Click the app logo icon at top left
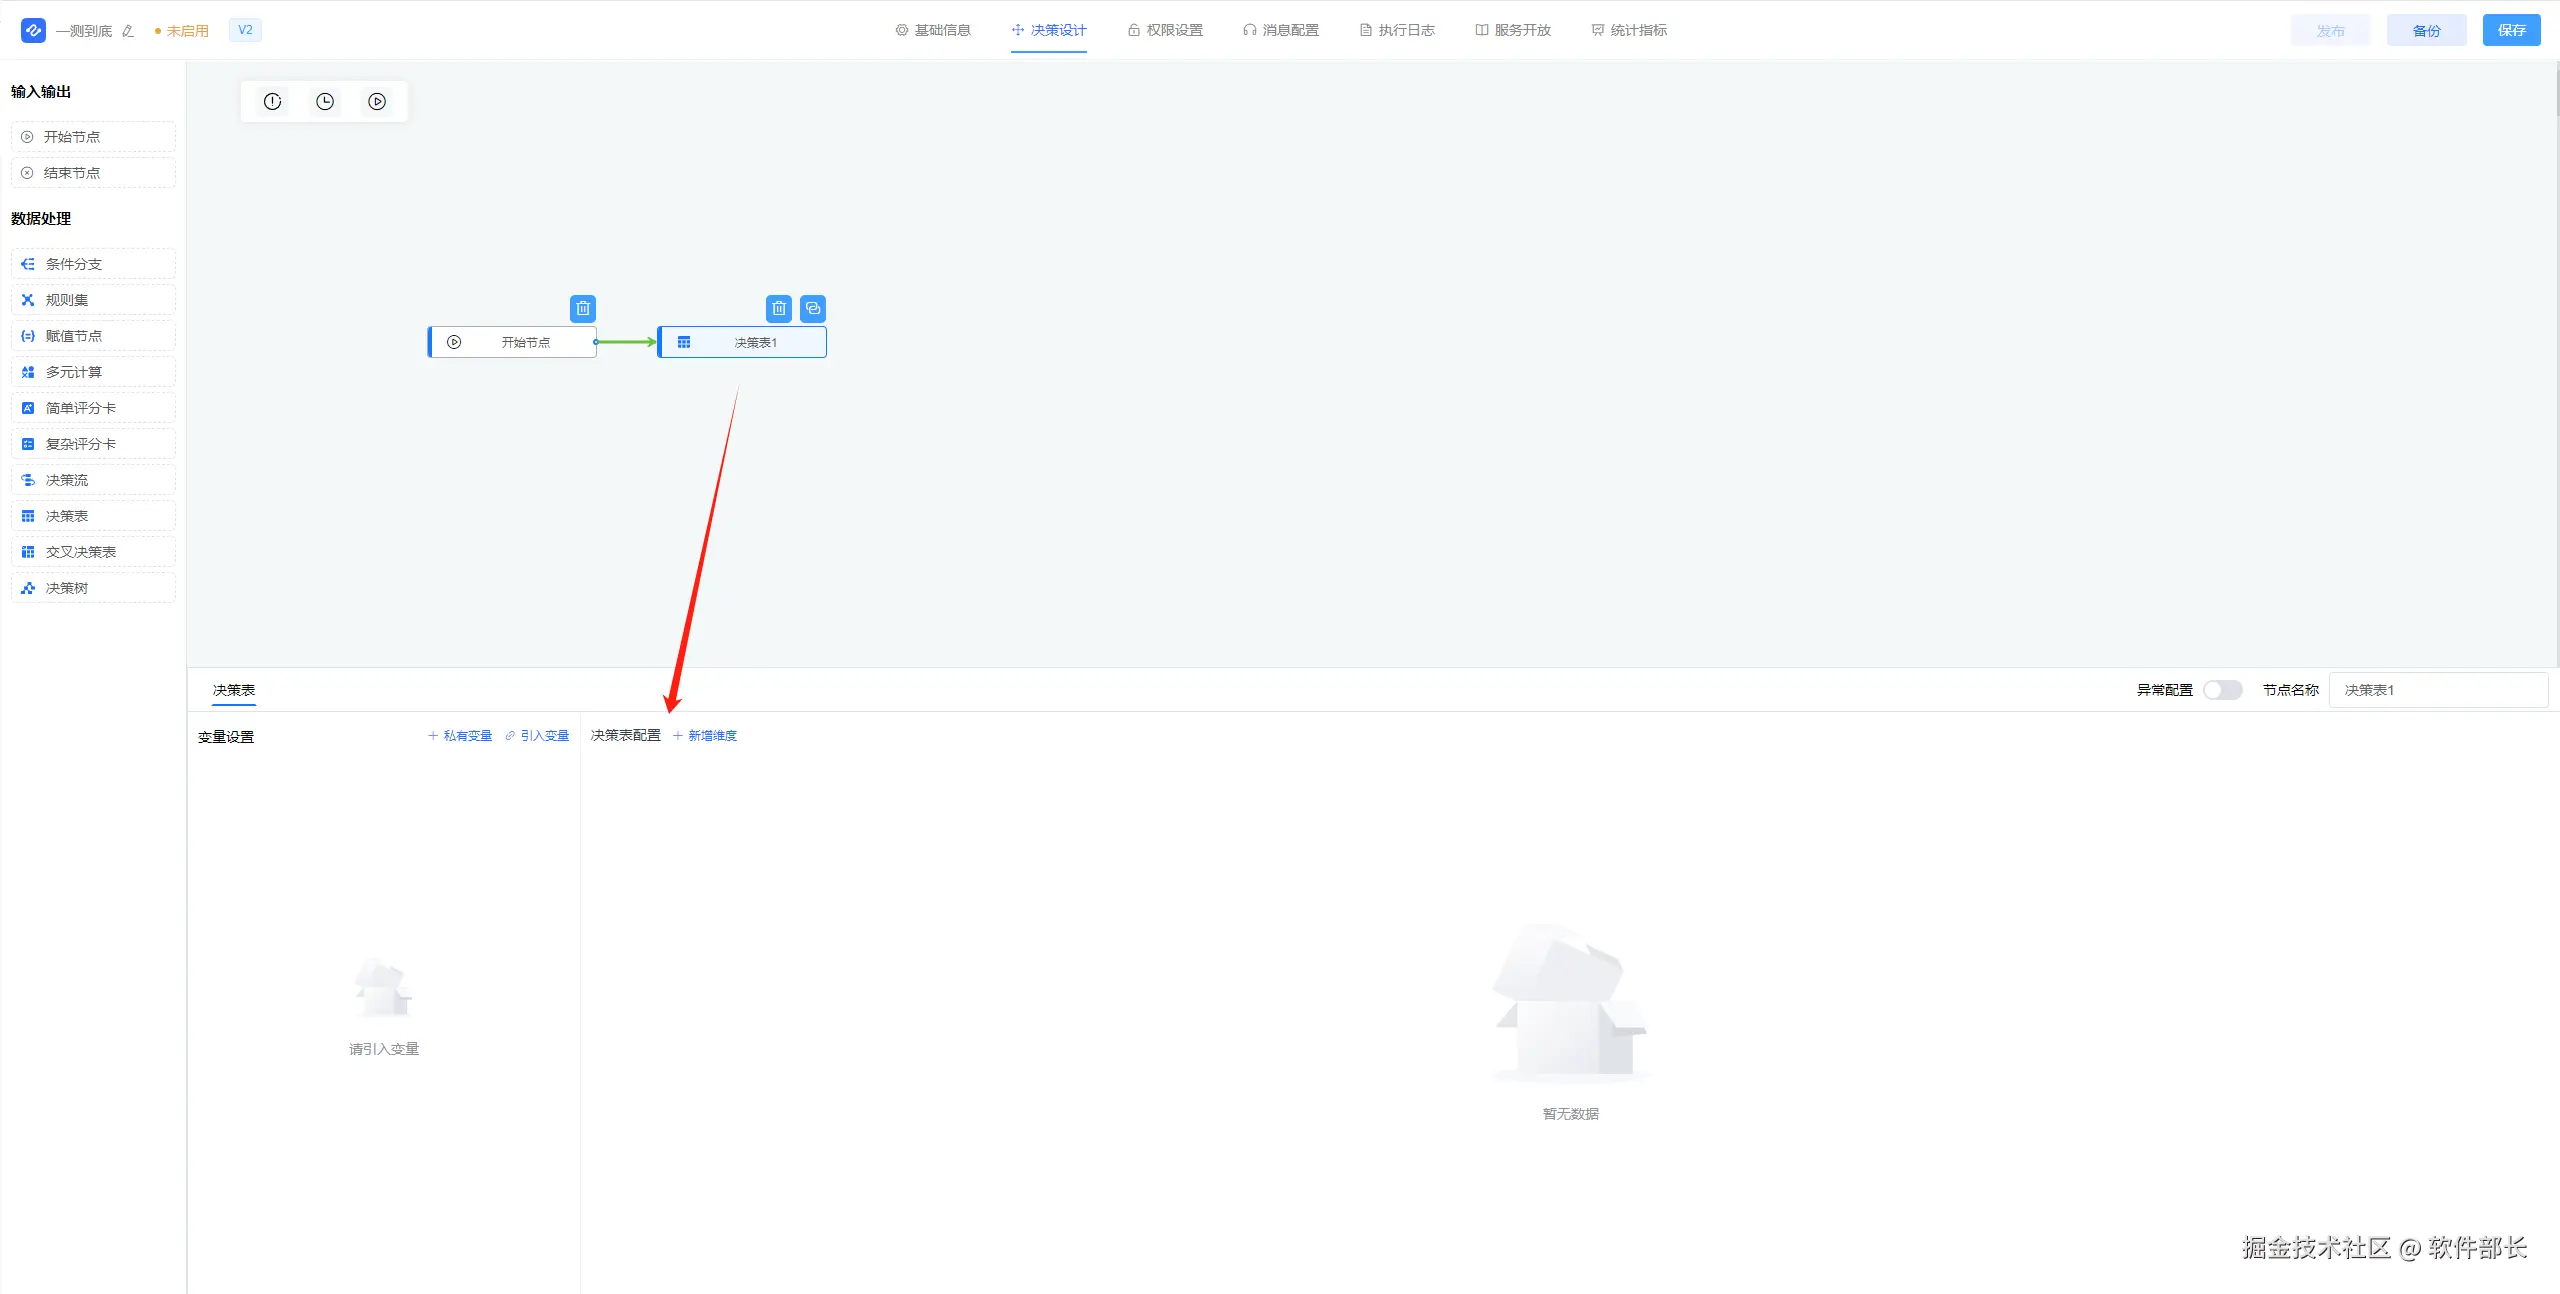Image resolution: width=2560 pixels, height=1294 pixels. point(33,30)
